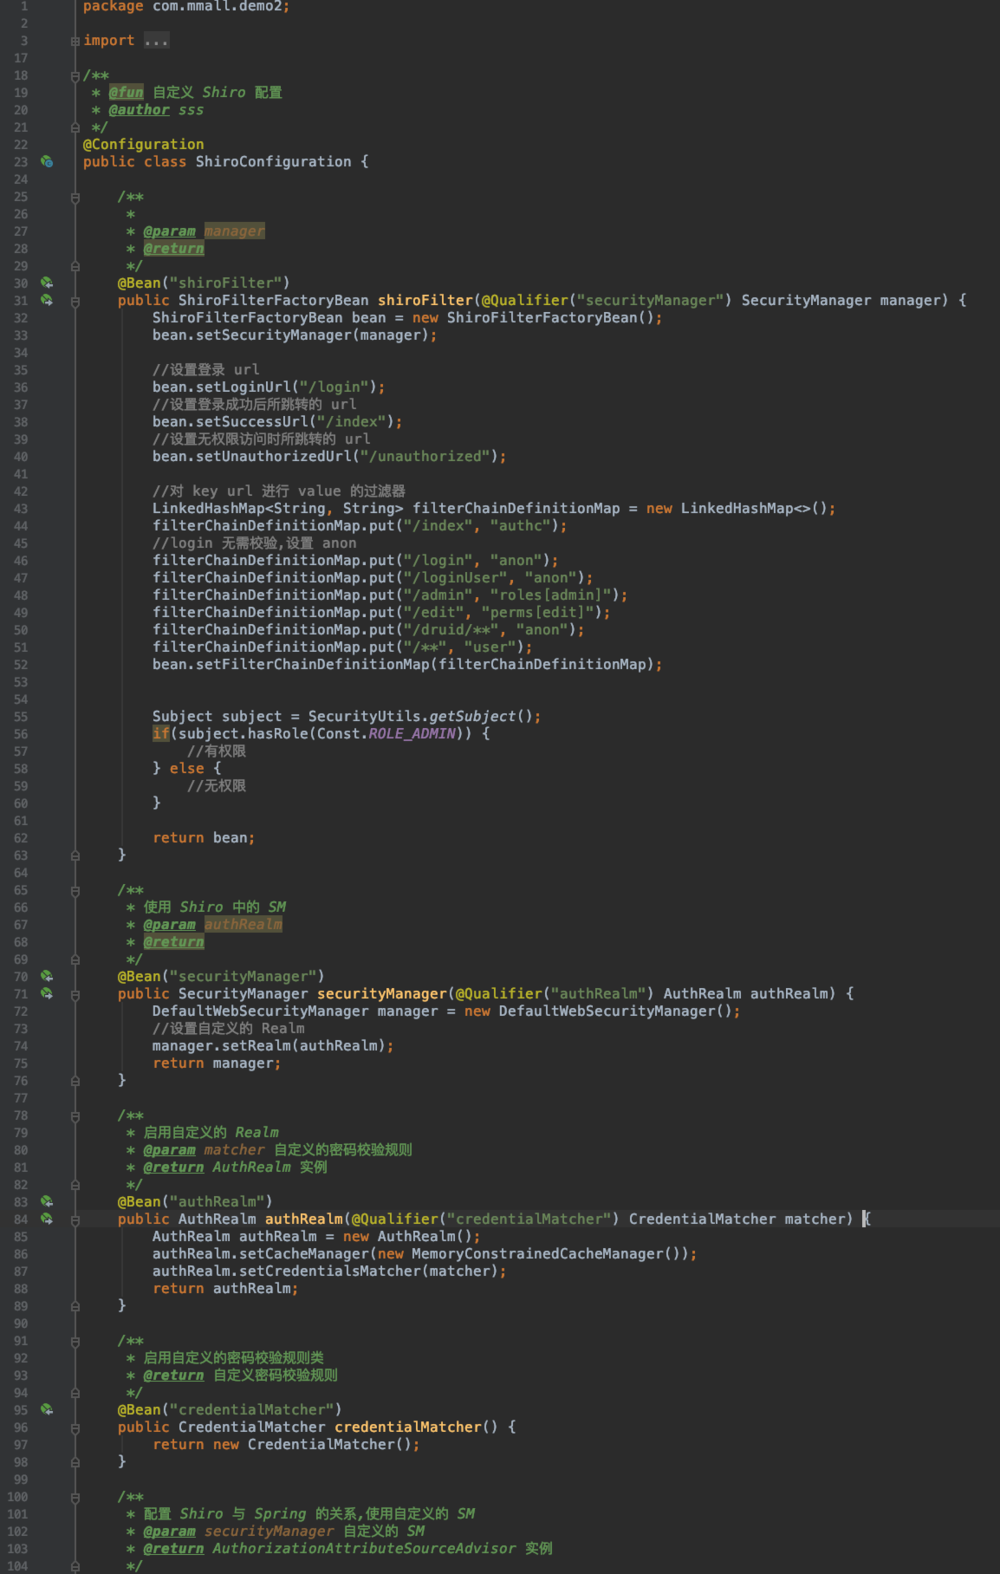Collapse the securityManager method at line 71
Image resolution: width=1000 pixels, height=1574 pixels.
[75, 994]
